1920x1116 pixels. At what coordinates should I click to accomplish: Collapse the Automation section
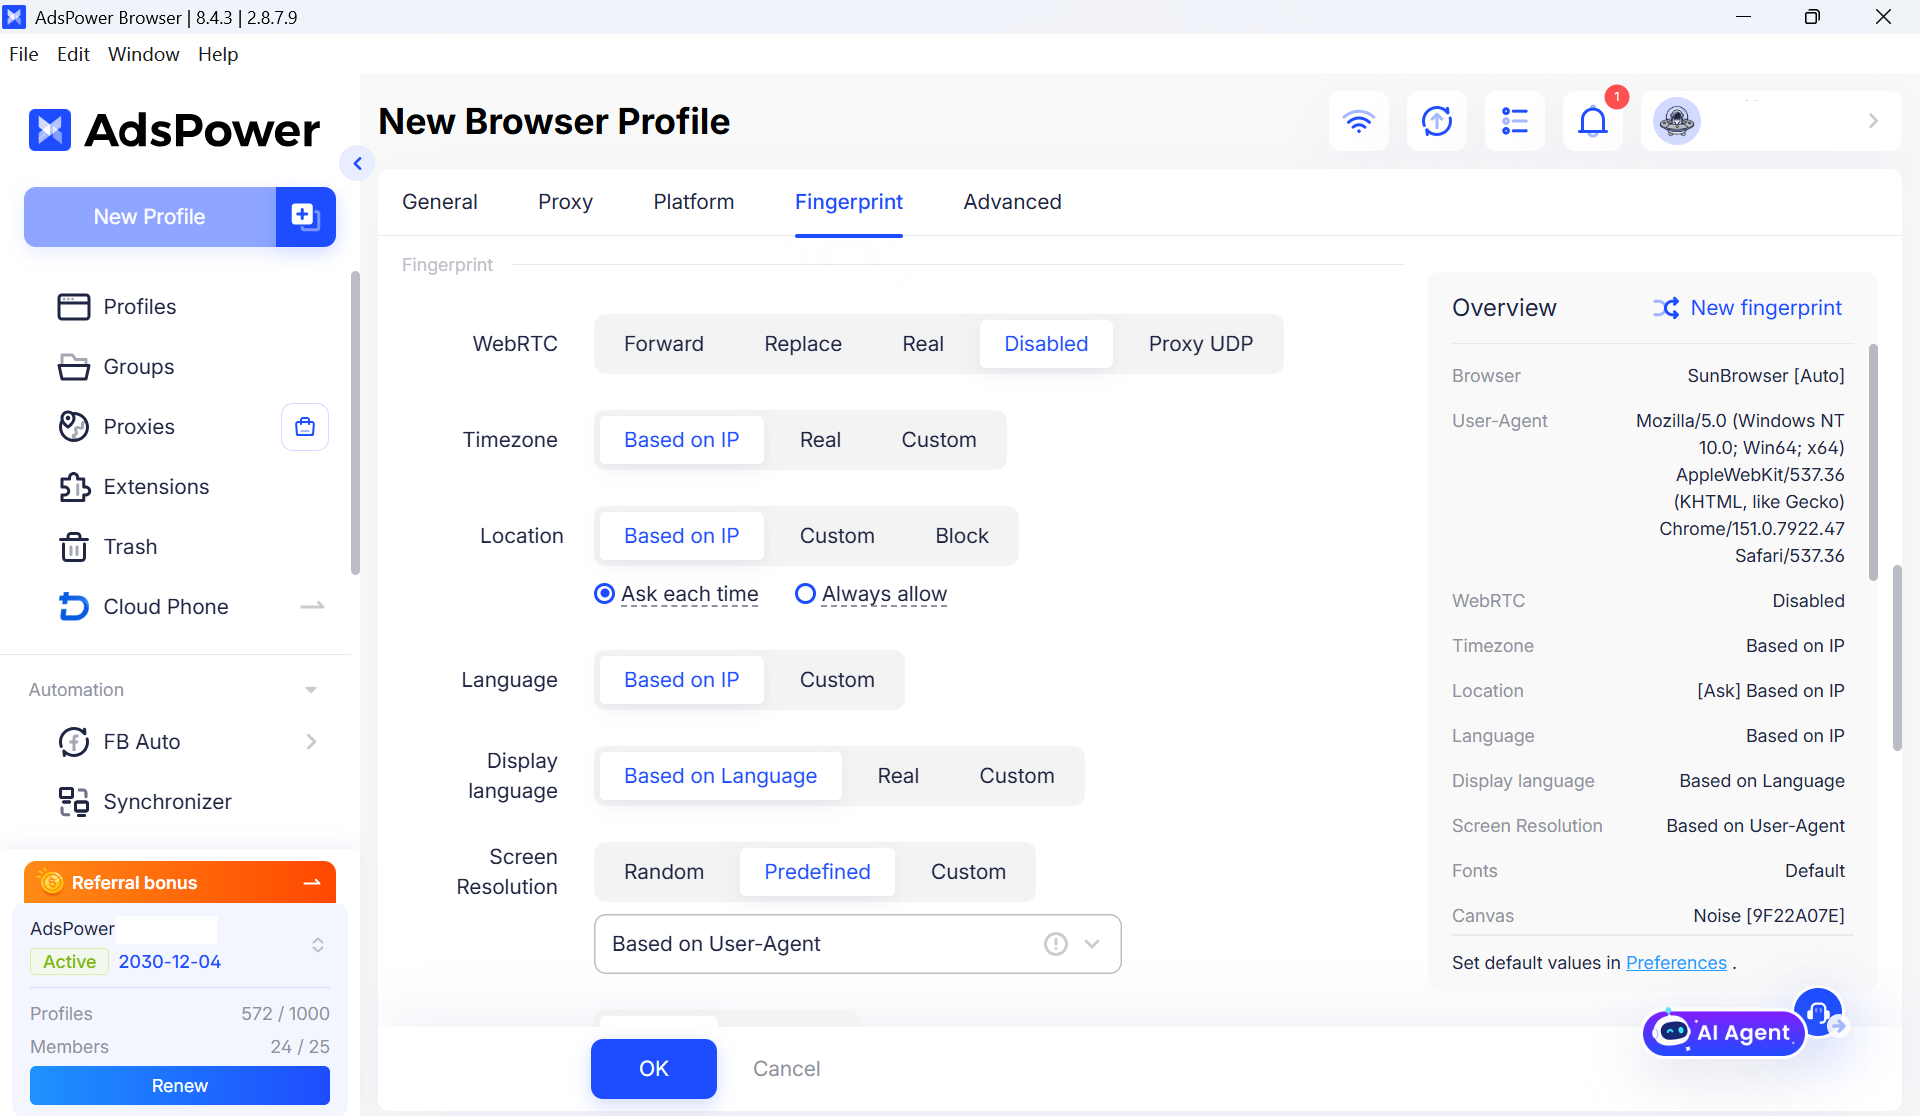coord(311,690)
